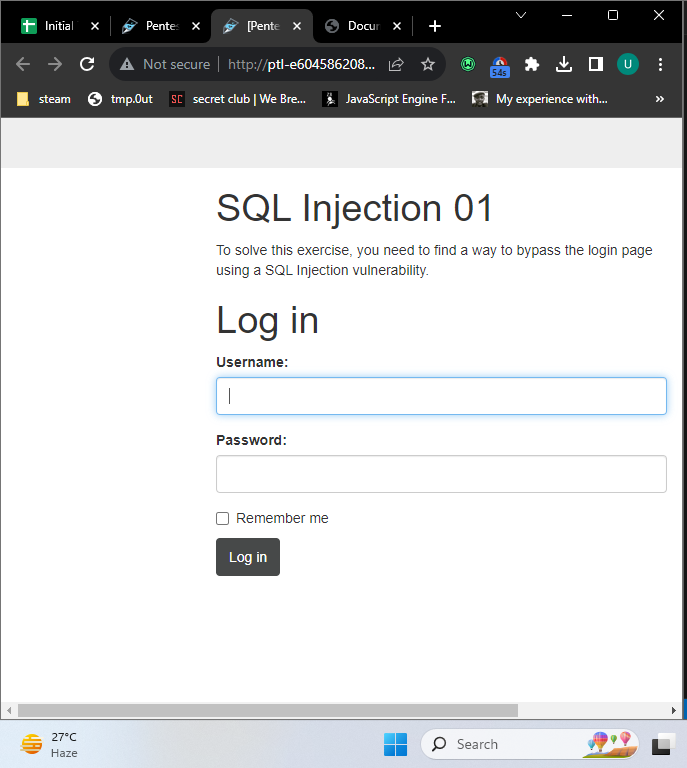Open the Downloads icon in toolbar
Screen dimensions: 687x768
point(564,64)
